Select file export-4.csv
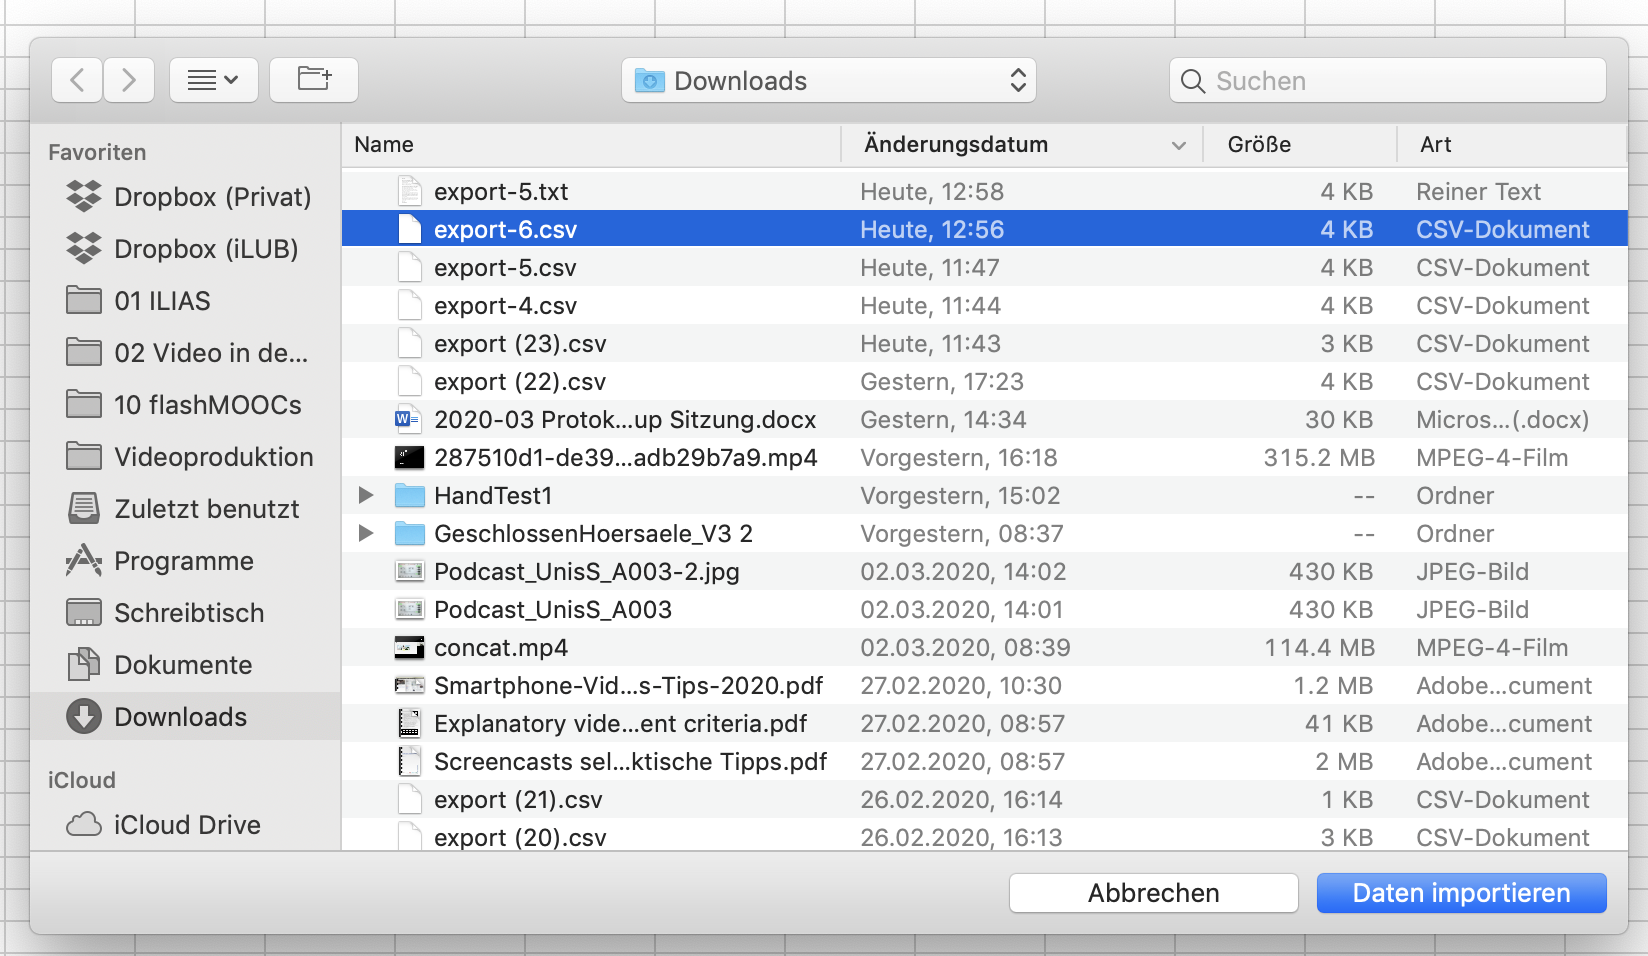The height and width of the screenshot is (956, 1648). (985, 305)
